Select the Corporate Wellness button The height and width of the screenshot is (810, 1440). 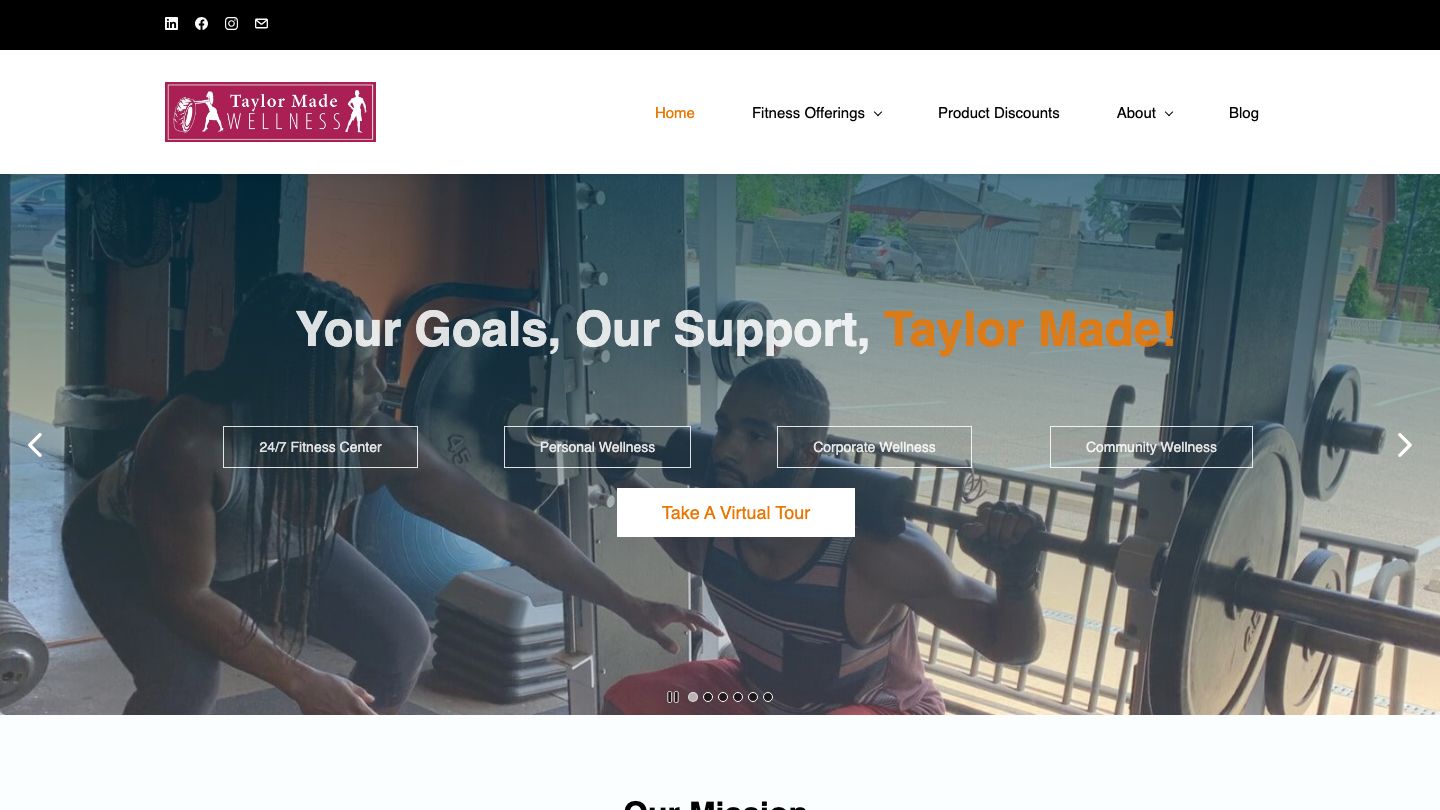[x=874, y=447]
